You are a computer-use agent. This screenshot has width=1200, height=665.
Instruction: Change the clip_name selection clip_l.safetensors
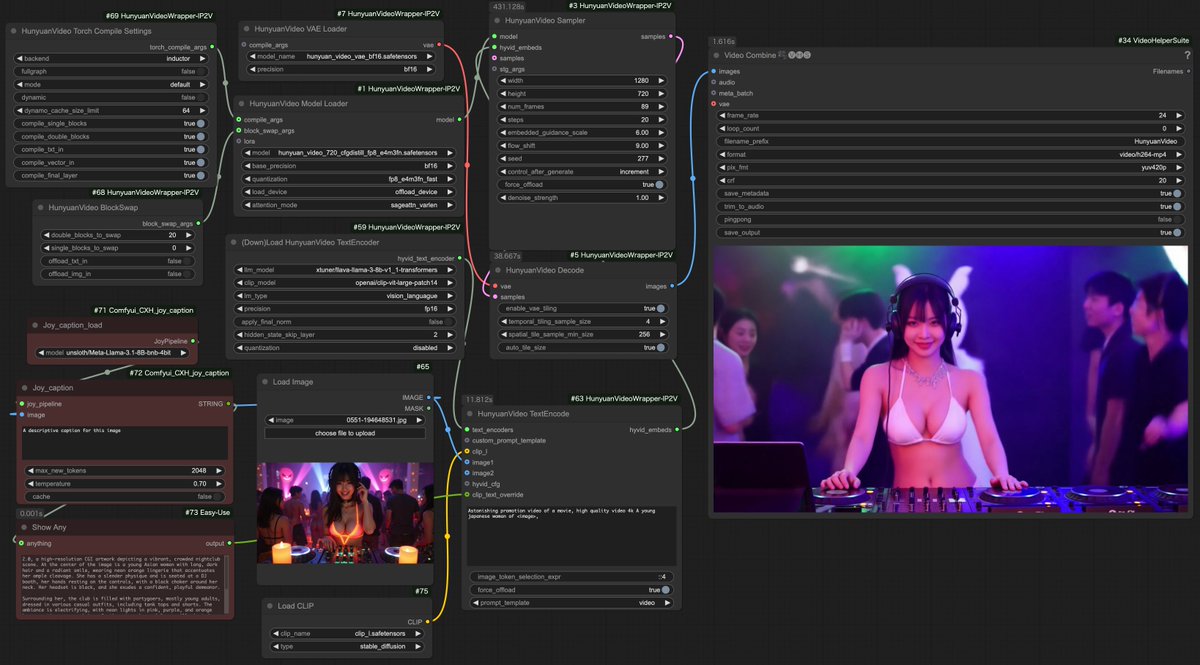pos(347,633)
